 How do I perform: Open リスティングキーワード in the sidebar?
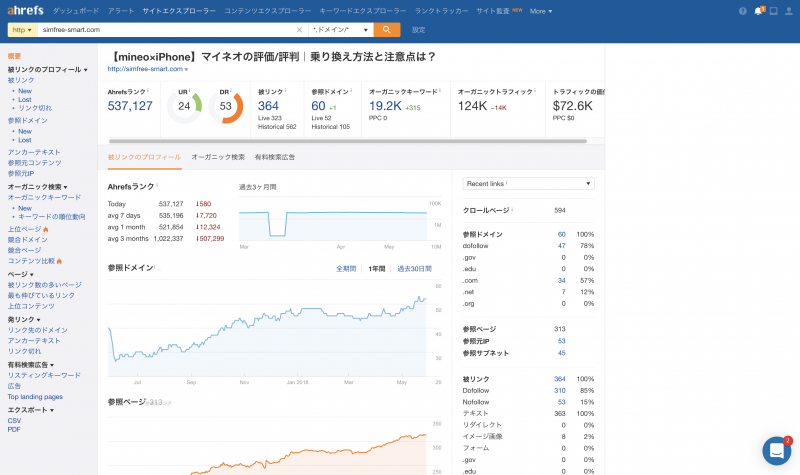click(x=44, y=376)
